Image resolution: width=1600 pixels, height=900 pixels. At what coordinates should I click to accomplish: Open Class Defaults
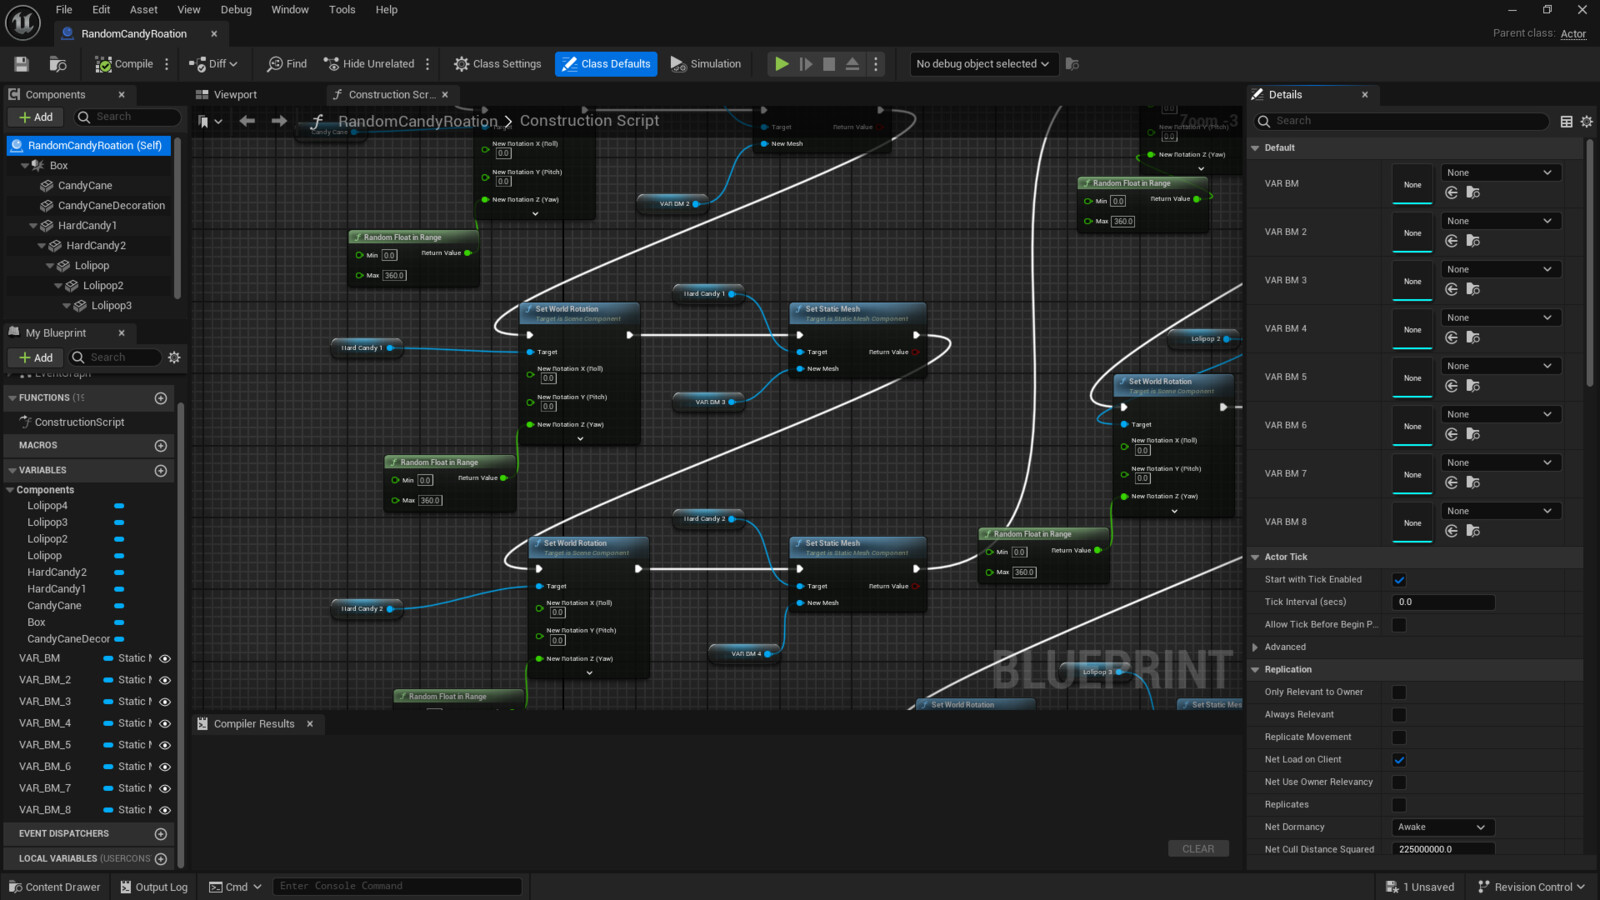pos(606,64)
